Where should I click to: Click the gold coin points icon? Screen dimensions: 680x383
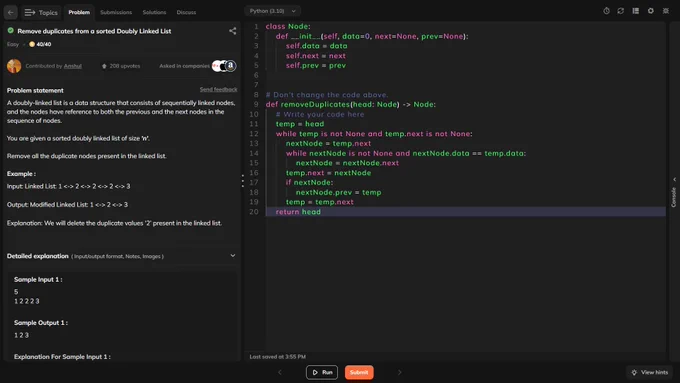32,44
